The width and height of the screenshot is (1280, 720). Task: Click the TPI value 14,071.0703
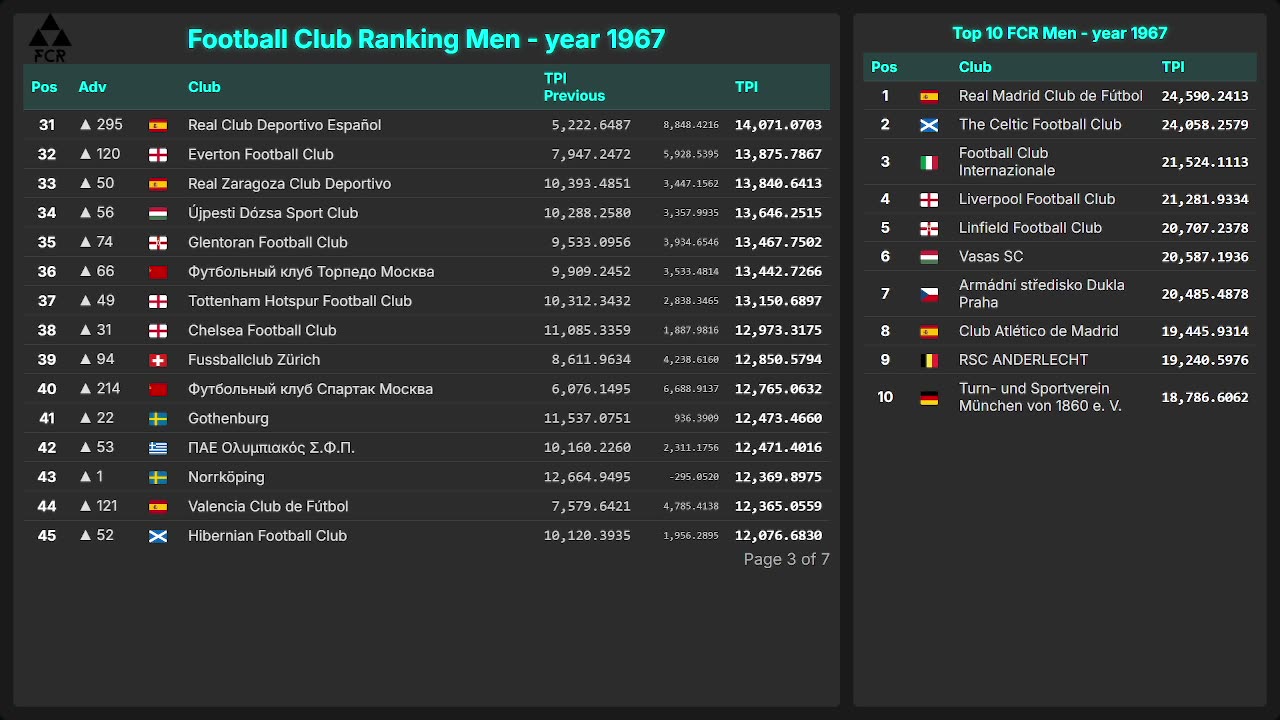pyautogui.click(x=778, y=125)
